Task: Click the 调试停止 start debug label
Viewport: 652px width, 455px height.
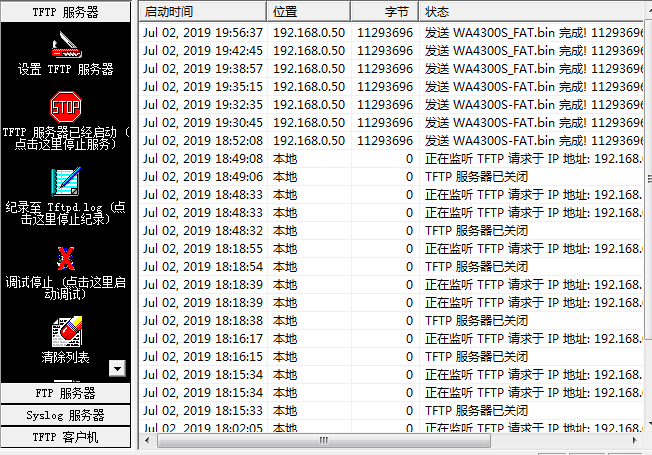Action: (x=66, y=288)
